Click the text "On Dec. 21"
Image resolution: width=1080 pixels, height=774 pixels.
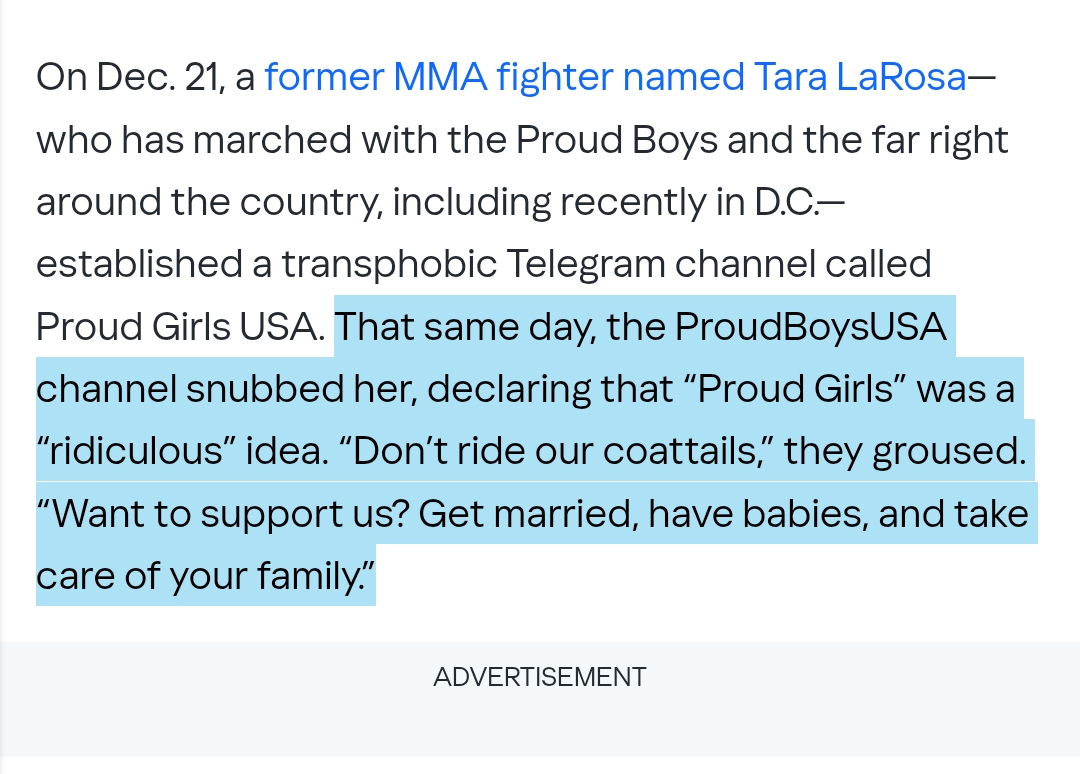point(129,77)
